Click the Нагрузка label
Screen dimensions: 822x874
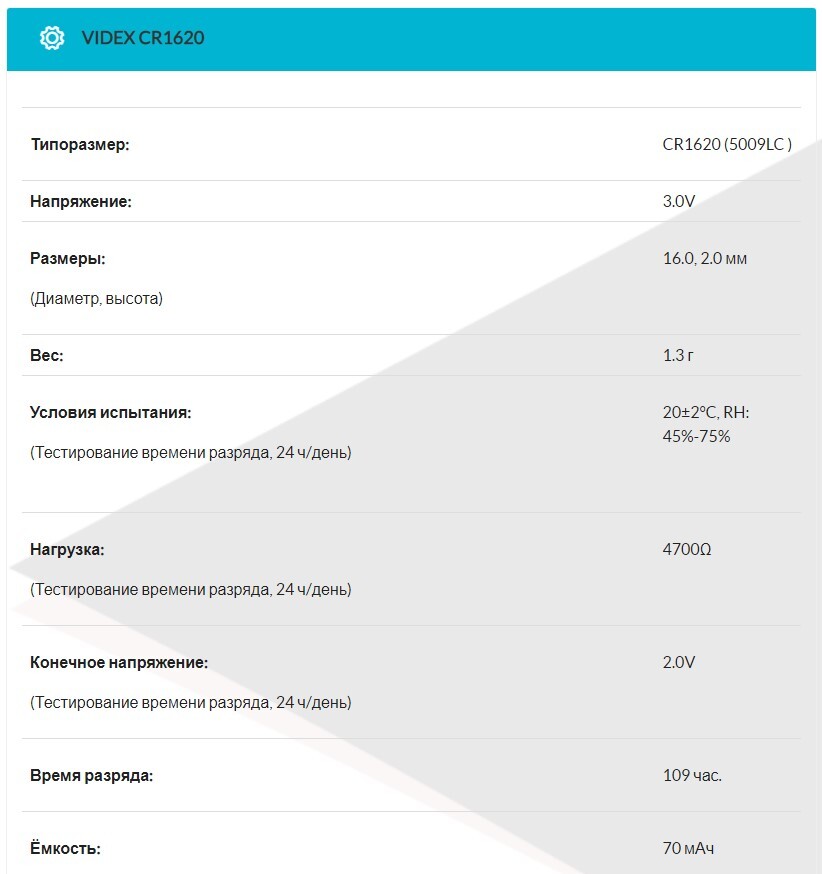(x=67, y=550)
